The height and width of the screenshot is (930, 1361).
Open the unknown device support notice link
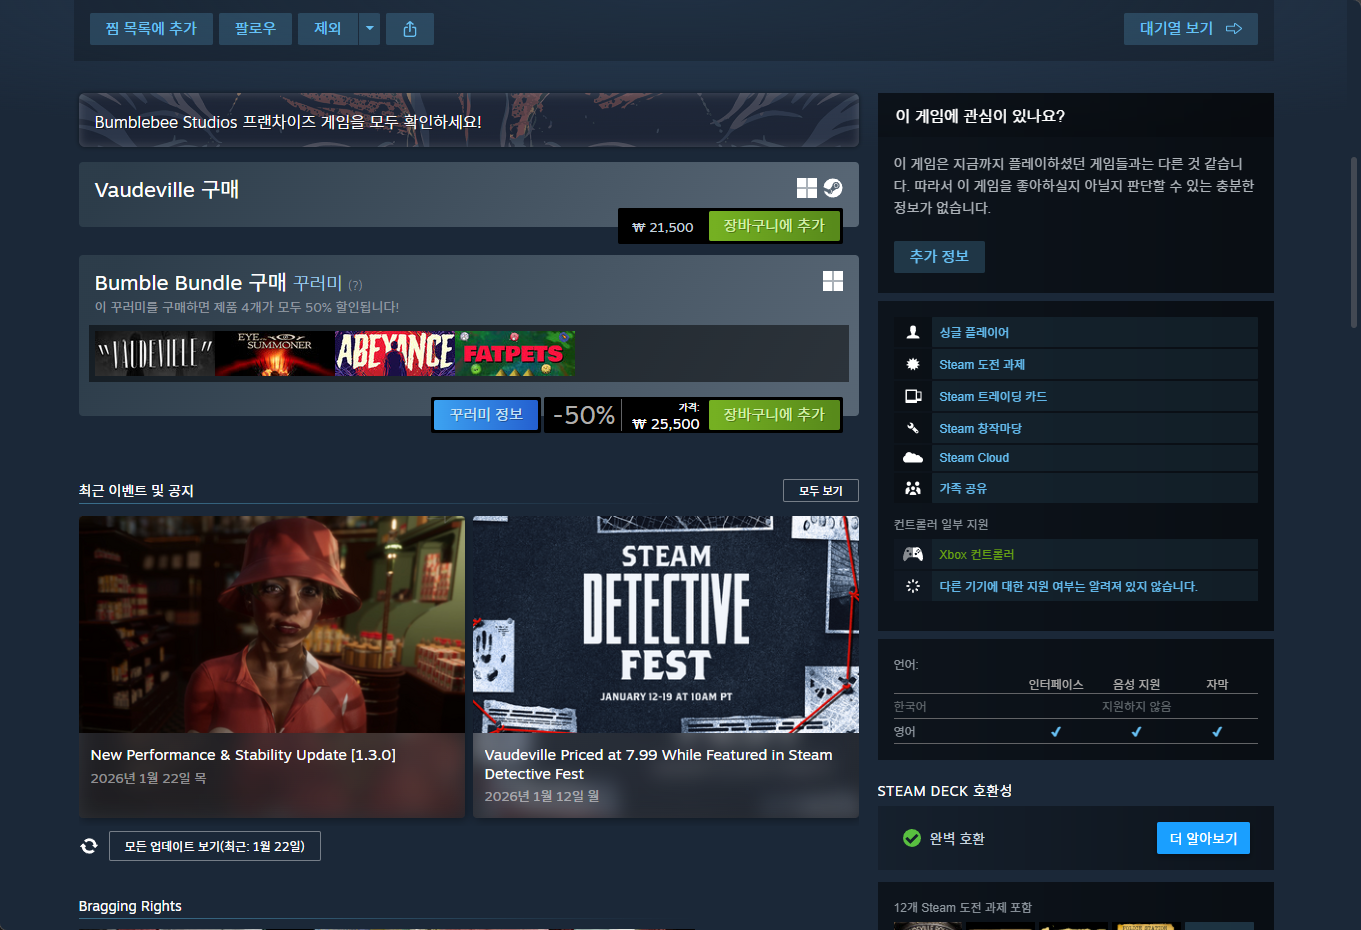click(x=1068, y=586)
